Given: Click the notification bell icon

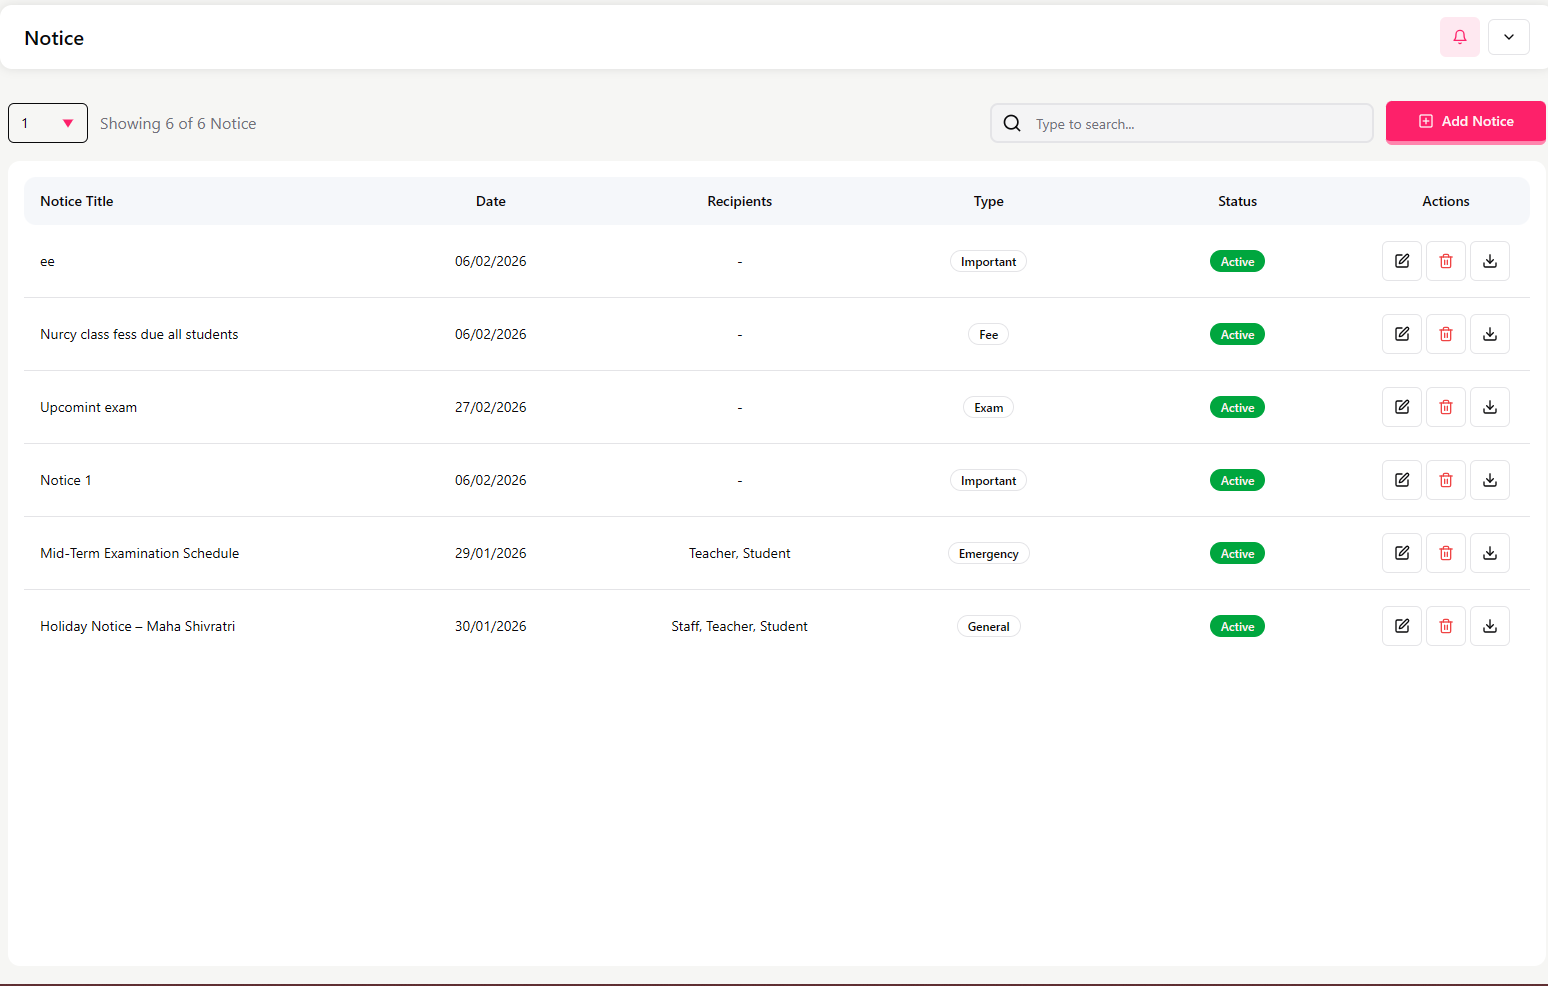Looking at the screenshot, I should 1459,37.
